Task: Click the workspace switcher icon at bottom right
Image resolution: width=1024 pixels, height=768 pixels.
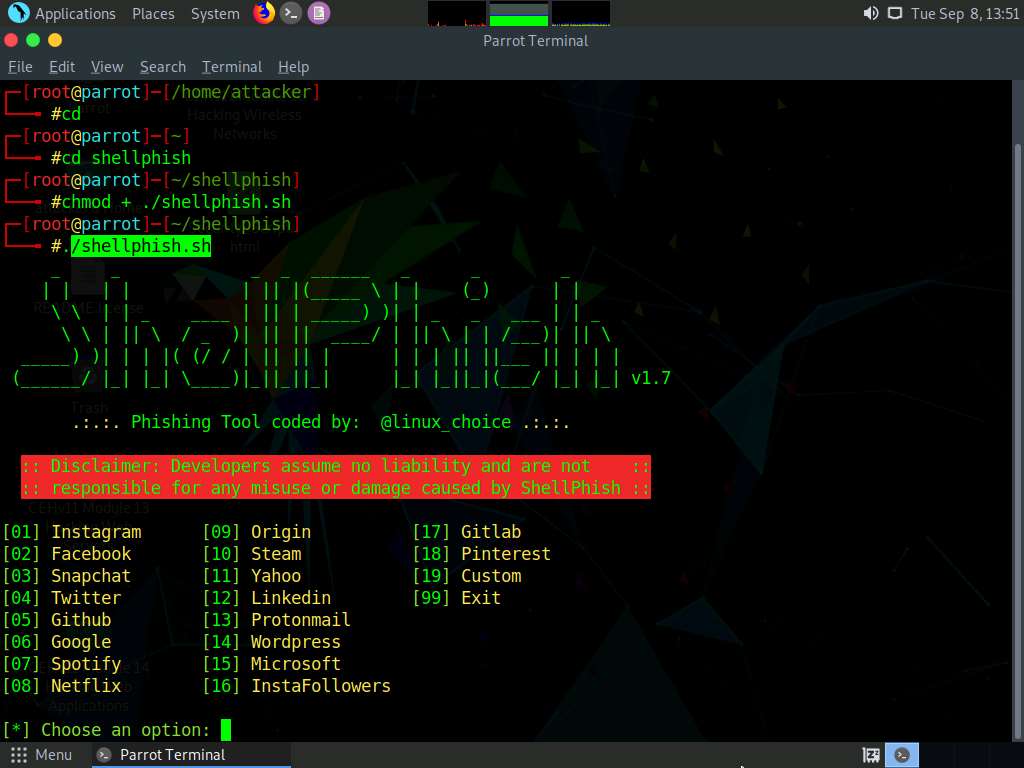Action: pos(871,756)
